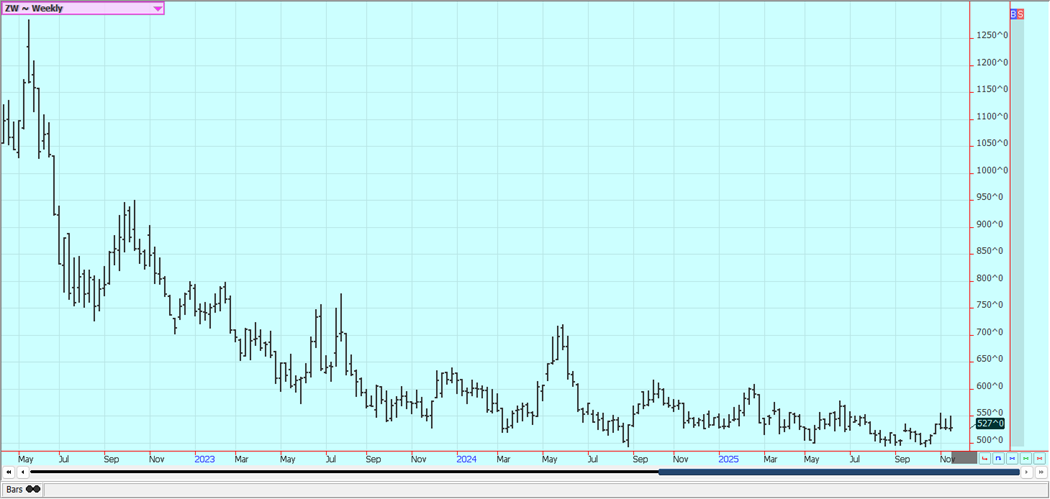Click the gray box beside Nov label
1050x499 pixels.
[x=964, y=458]
